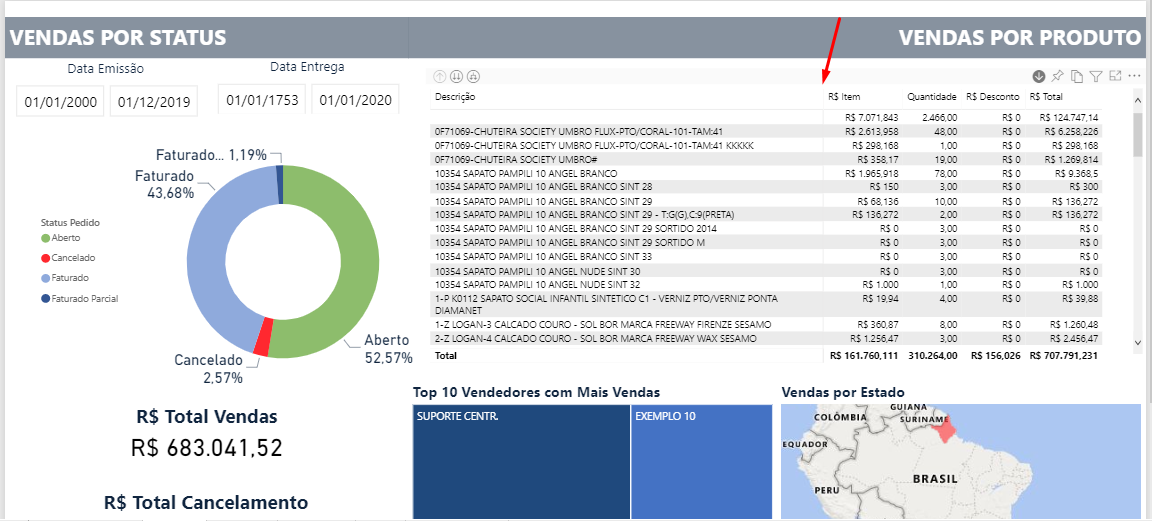Expand all down one level icon
Image resolution: width=1152 pixels, height=521 pixels.
pyautogui.click(x=473, y=76)
